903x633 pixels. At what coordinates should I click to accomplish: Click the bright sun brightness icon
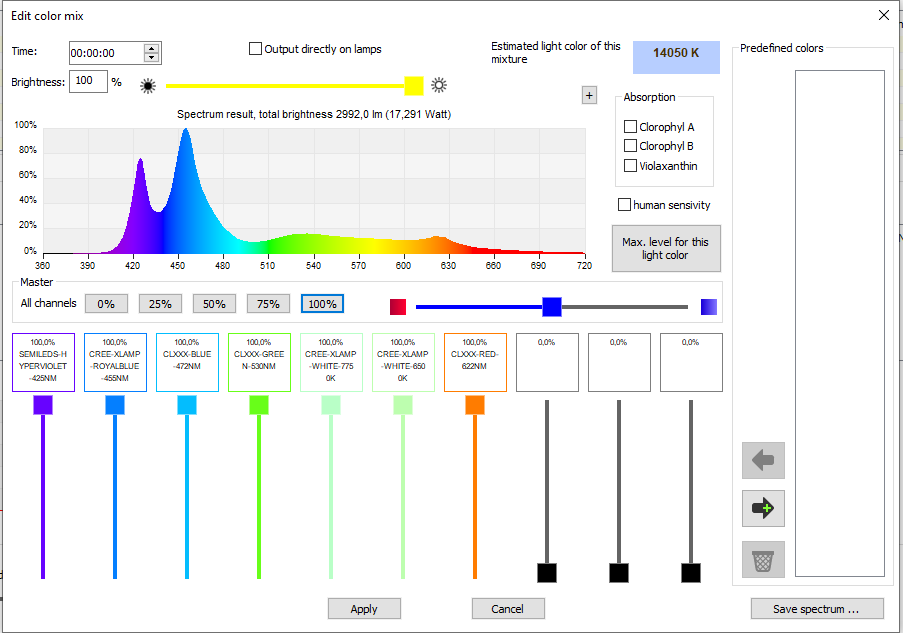(439, 85)
